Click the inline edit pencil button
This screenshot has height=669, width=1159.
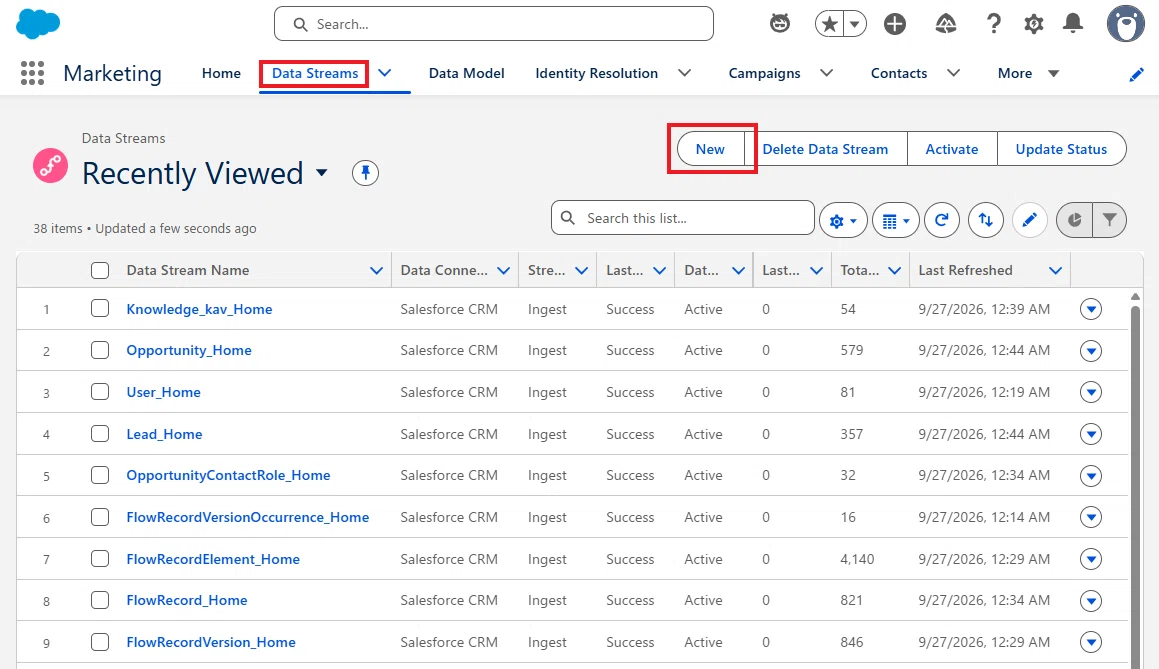1030,220
